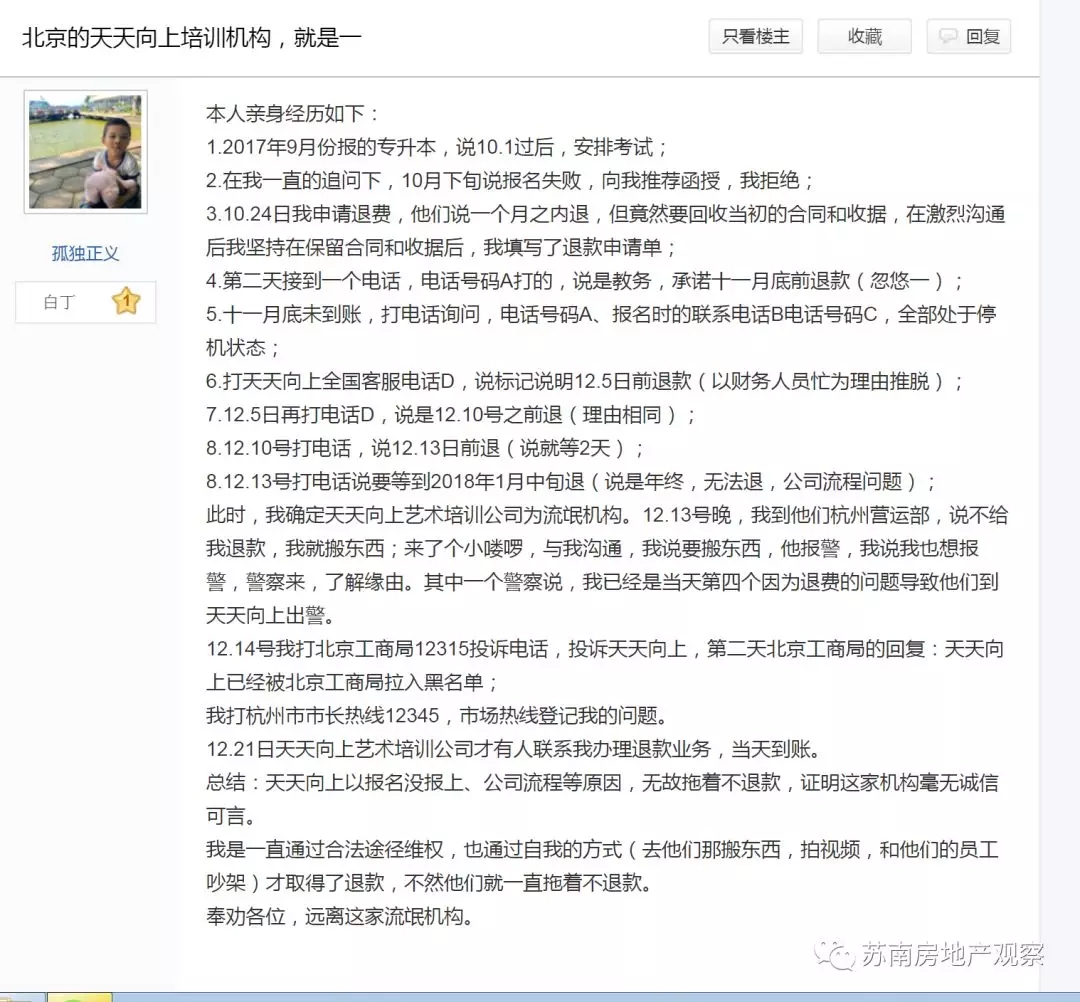Screen dimensions: 1080x1002
Task: Click the line starting 7.12.5日再打电话D
Action: coord(450,415)
